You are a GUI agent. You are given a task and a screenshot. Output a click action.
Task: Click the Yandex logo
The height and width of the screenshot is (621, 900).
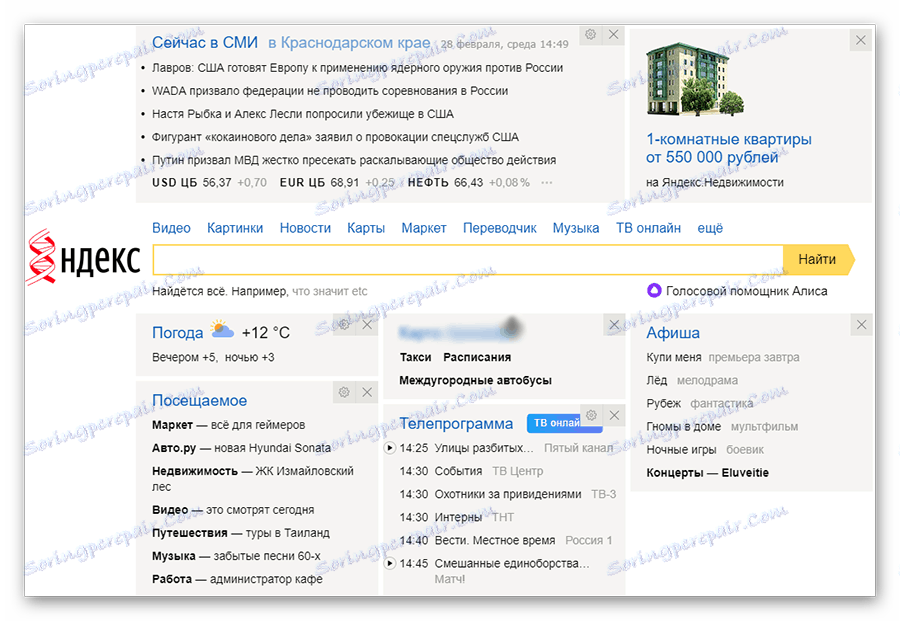[80, 258]
